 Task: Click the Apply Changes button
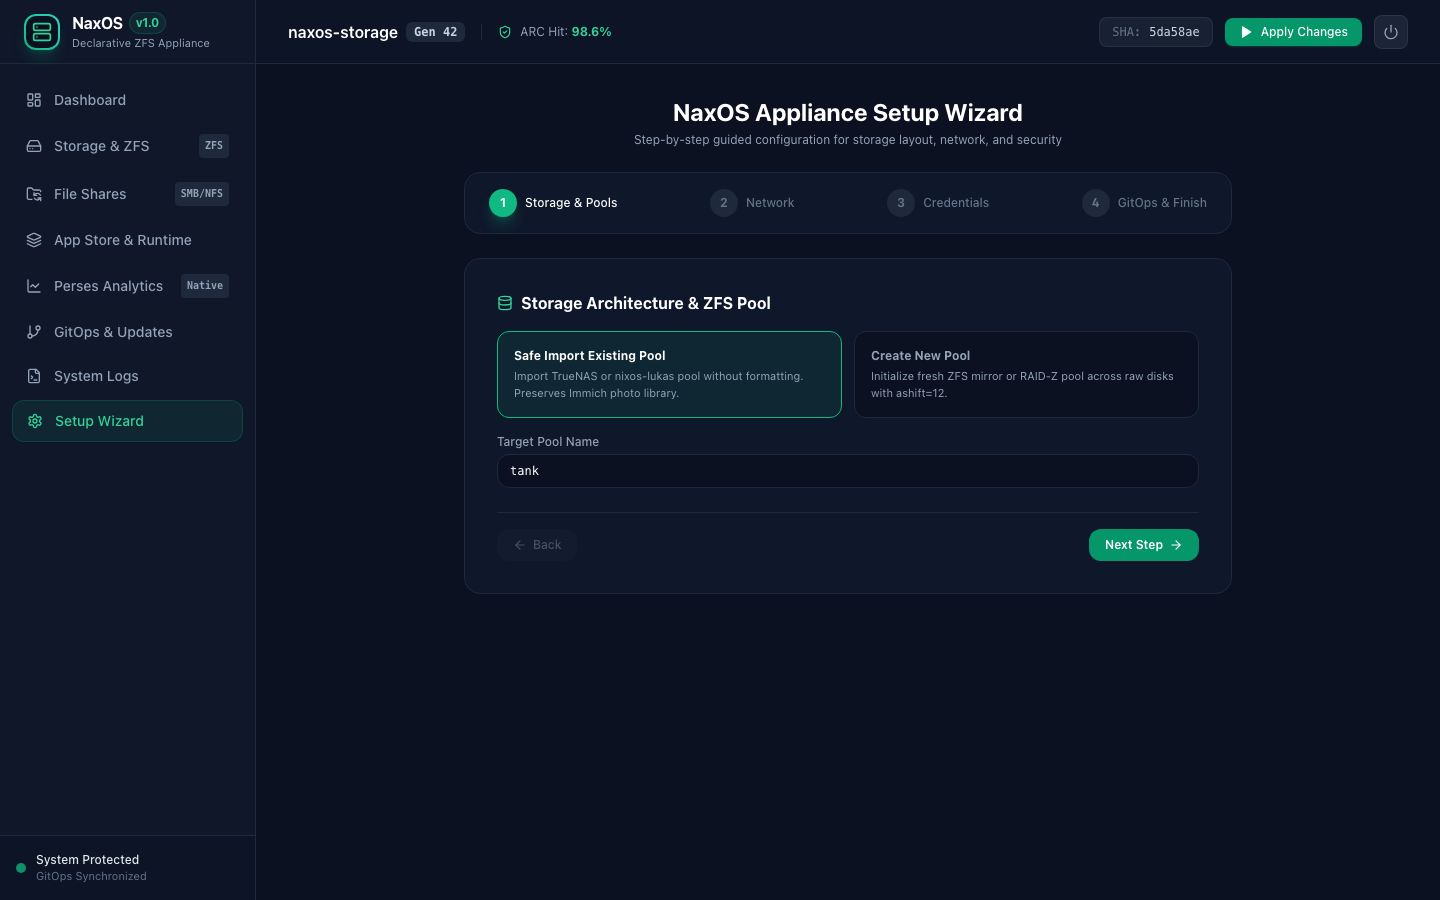coord(1293,32)
